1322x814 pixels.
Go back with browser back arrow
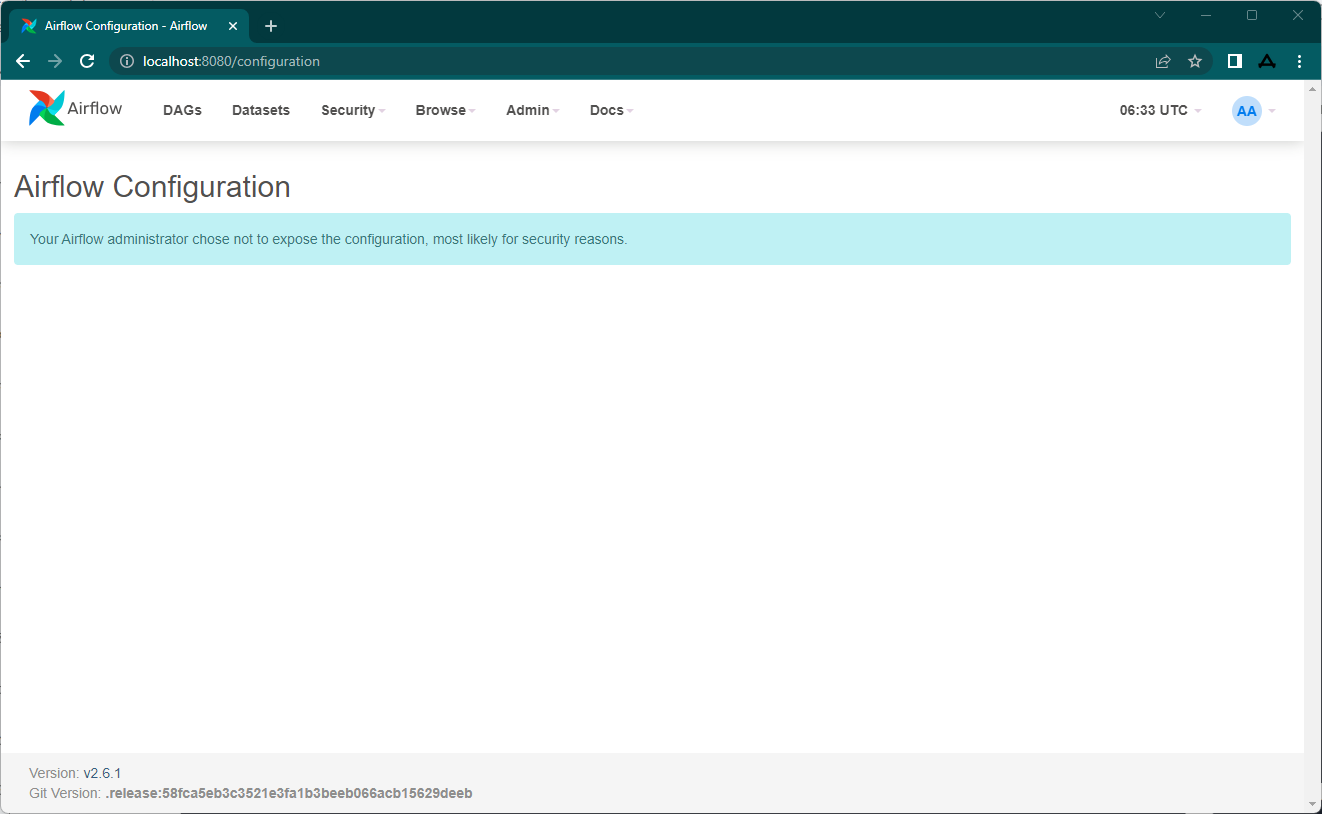pos(23,61)
